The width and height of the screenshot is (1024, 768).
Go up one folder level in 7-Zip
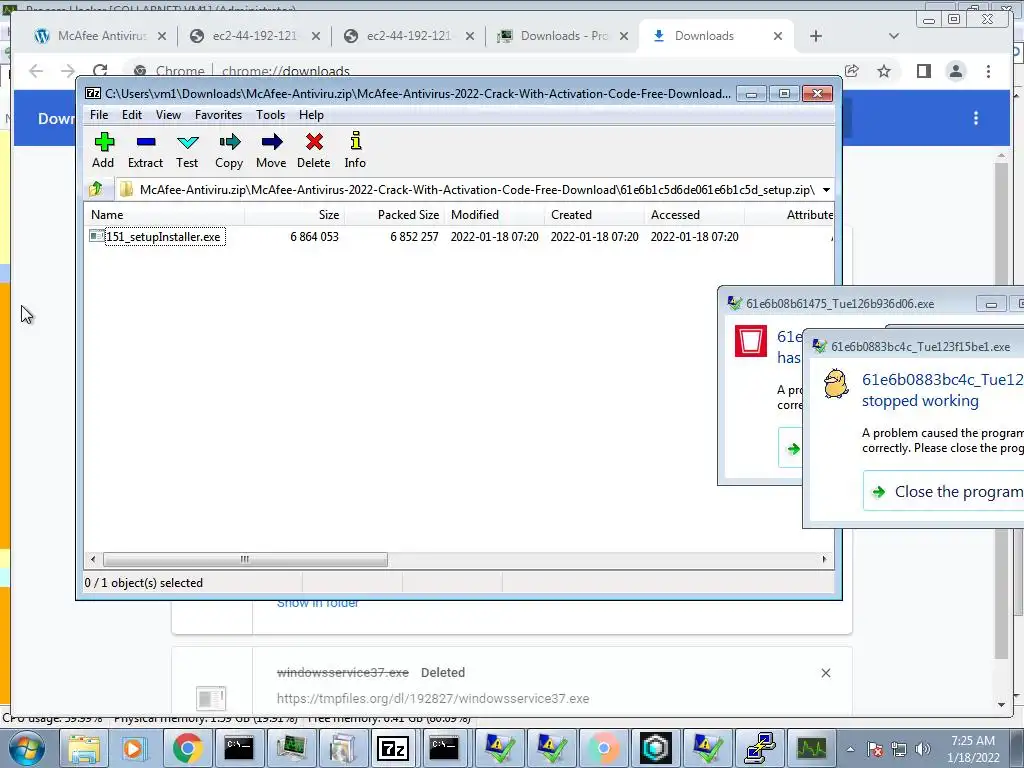(96, 189)
